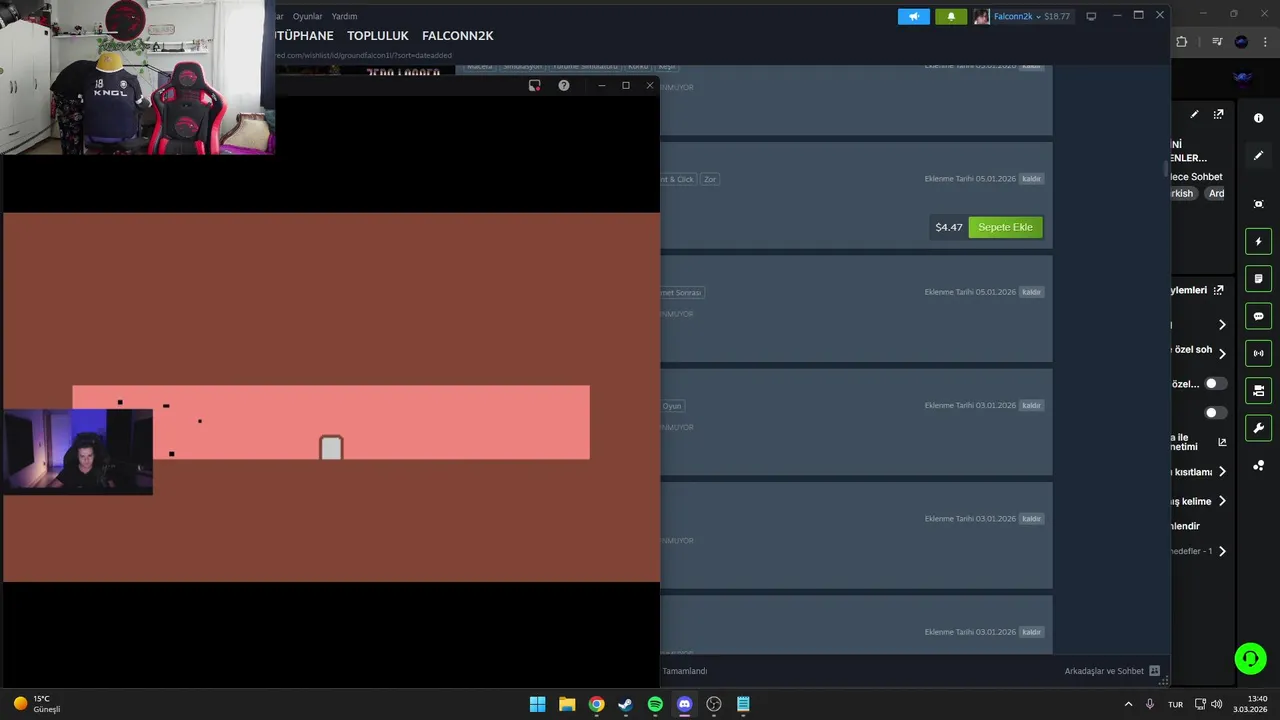This screenshot has width=1280, height=720.
Task: Open the info icon in stream sidebar
Action: tap(1258, 118)
